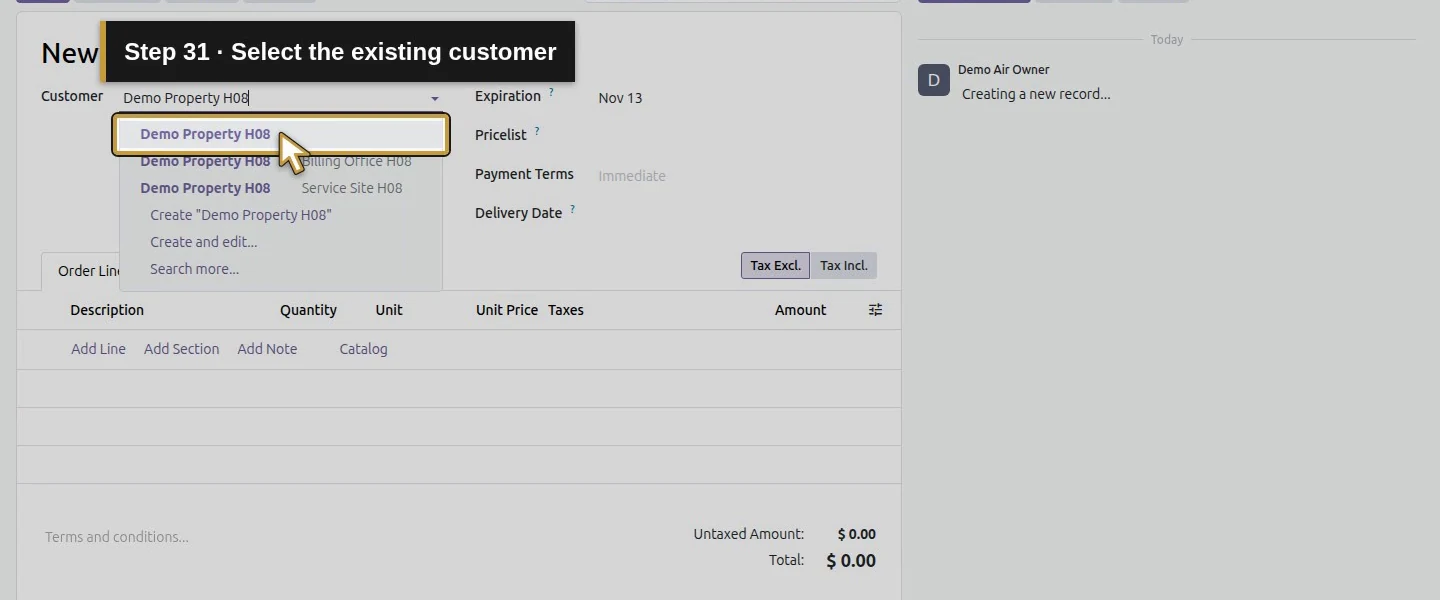Screen dimensions: 1440x600
Task: Click the Untaxed Amount $ 0.00 value
Action: (x=856, y=534)
